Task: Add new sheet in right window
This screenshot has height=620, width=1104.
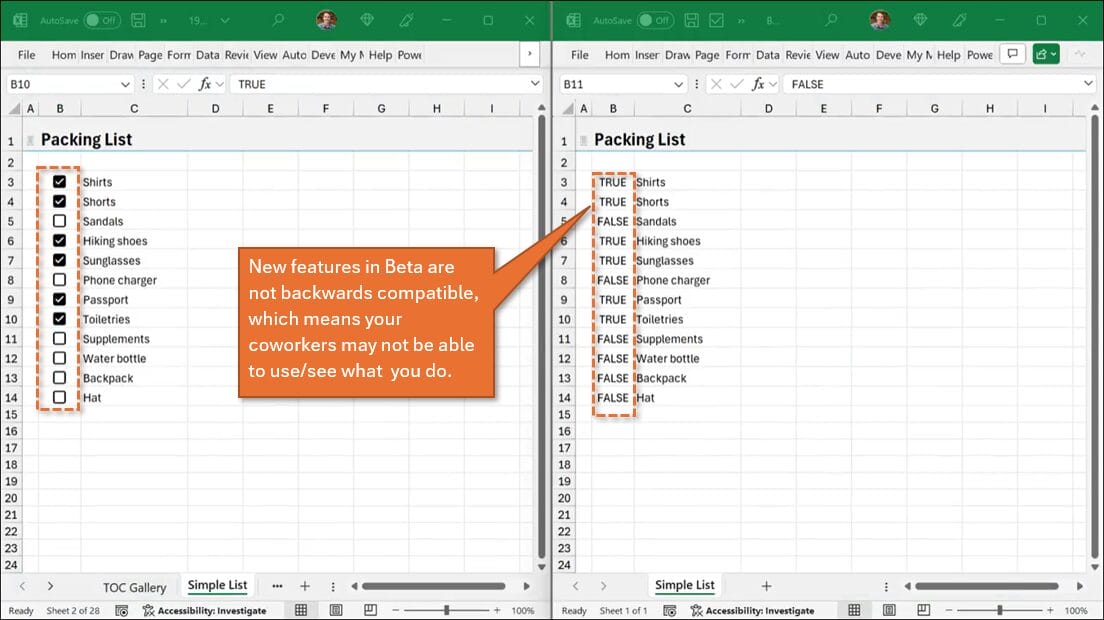Action: point(766,586)
